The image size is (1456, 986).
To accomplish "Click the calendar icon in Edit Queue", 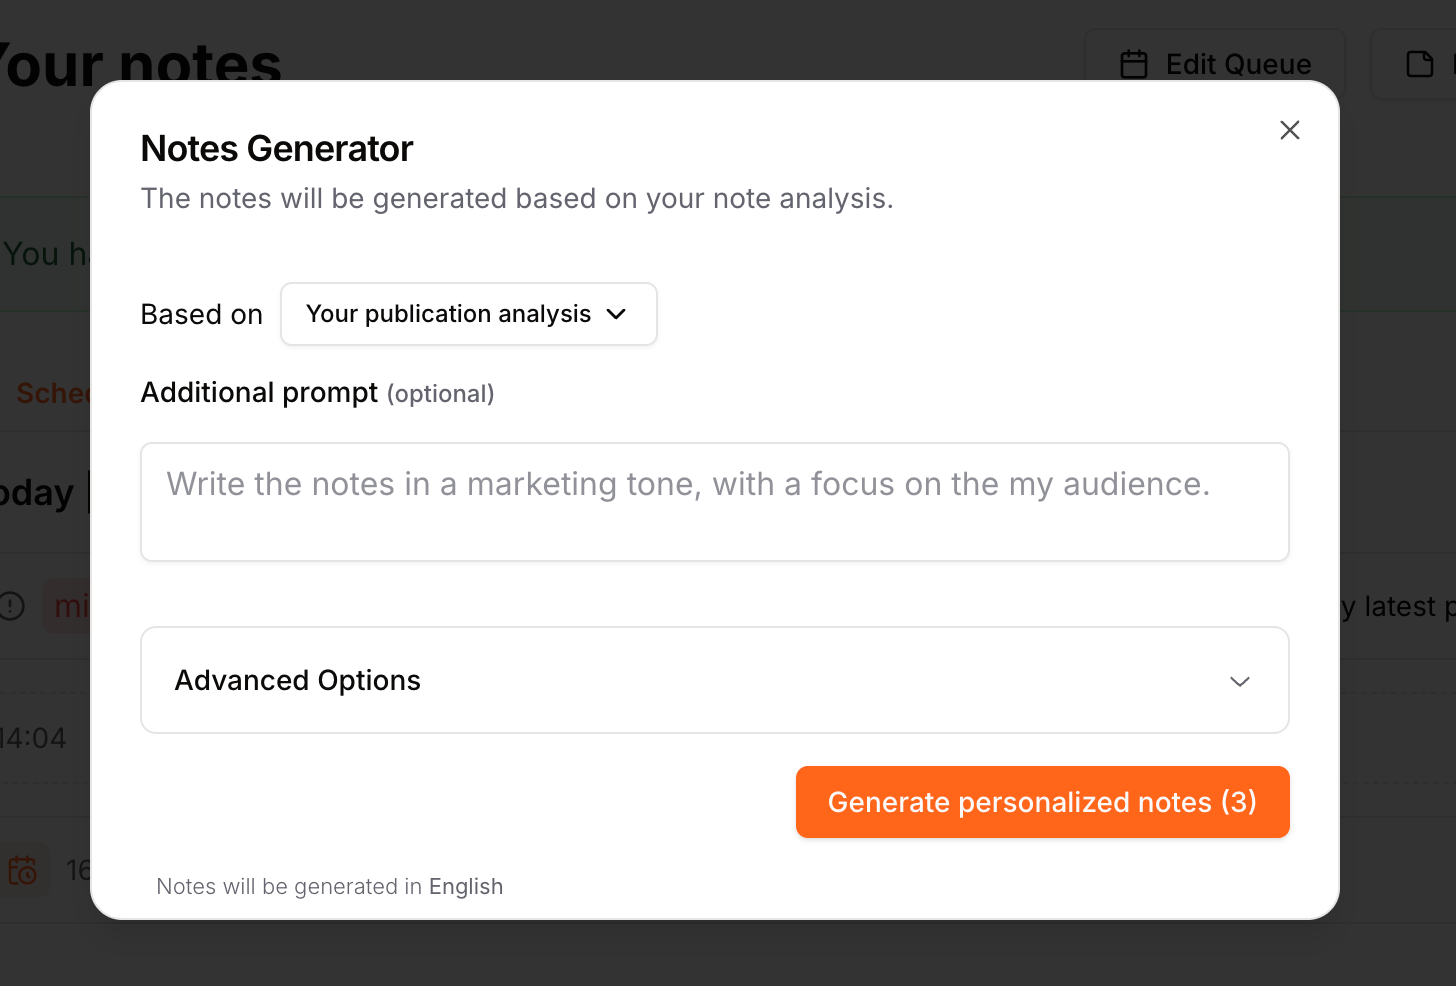I will [x=1134, y=65].
